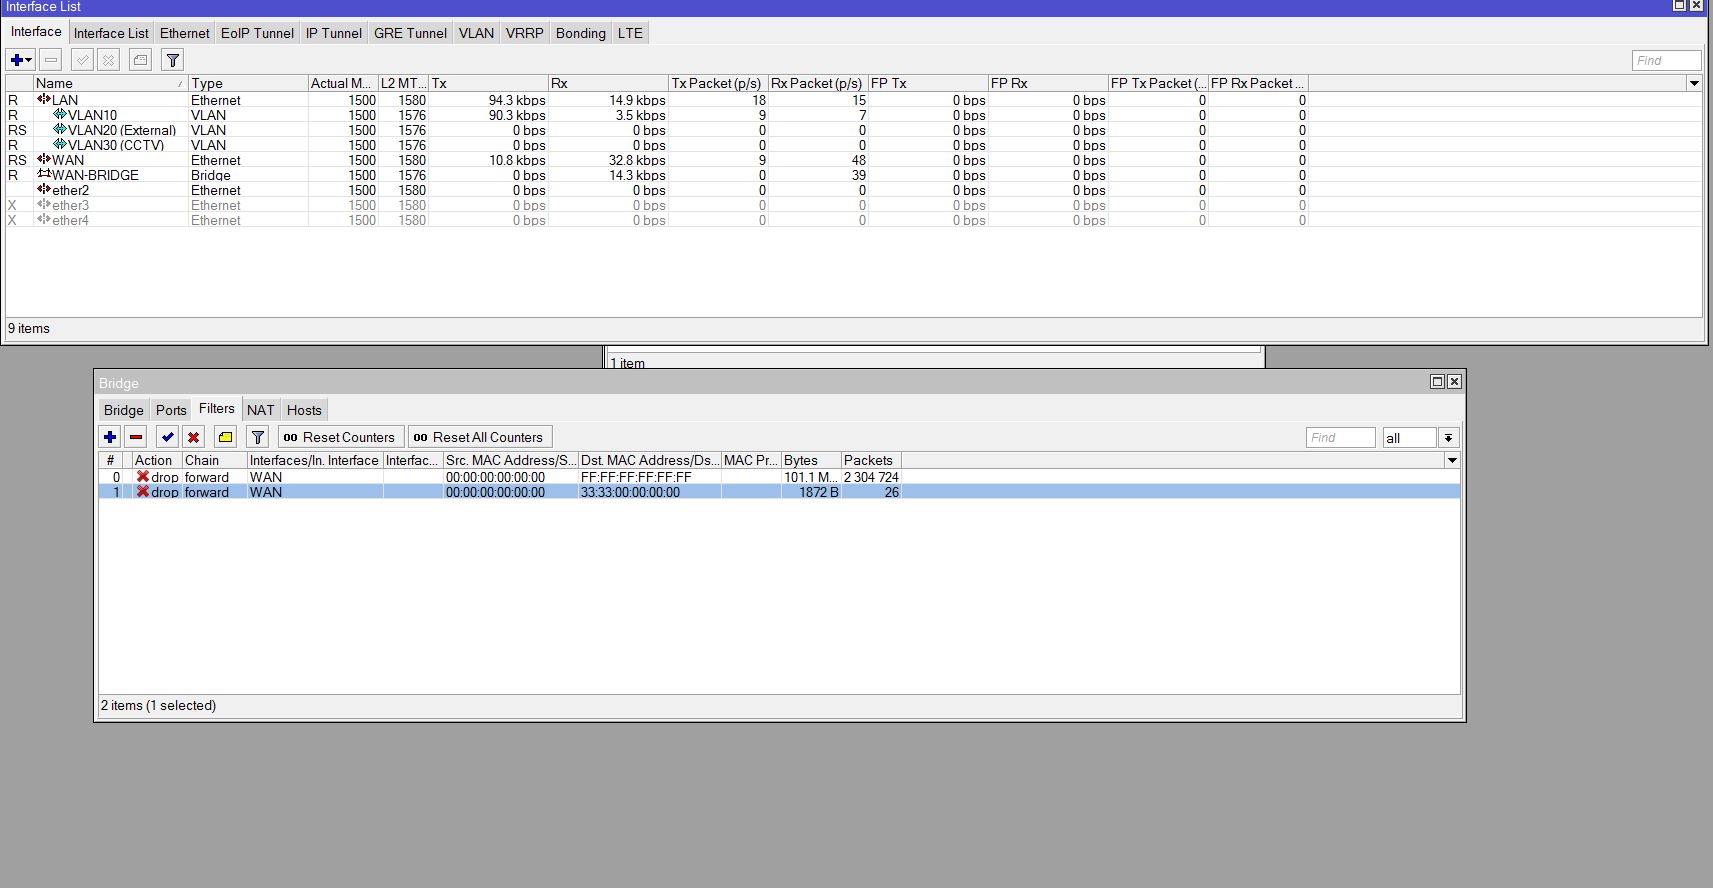Sort bridge filters by Action column header
Screen dimensions: 1713x888
click(157, 460)
